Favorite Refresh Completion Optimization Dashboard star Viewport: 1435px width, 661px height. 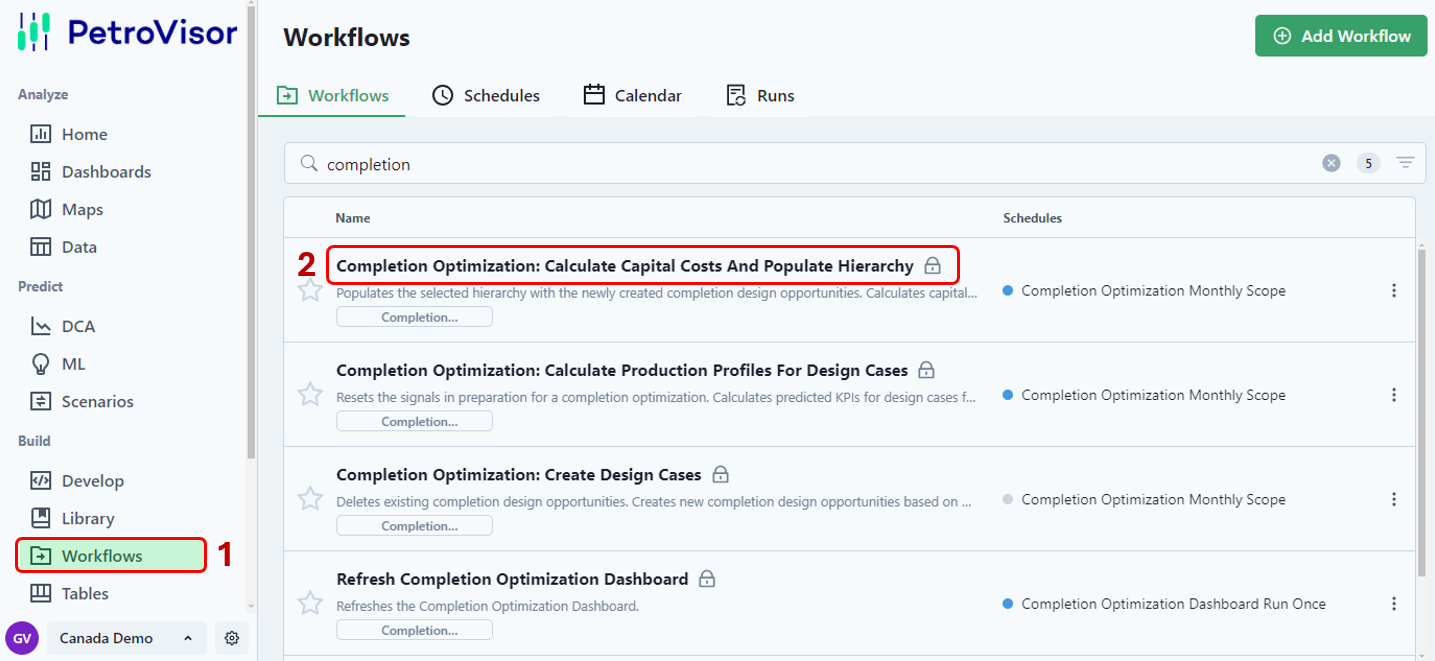click(310, 603)
